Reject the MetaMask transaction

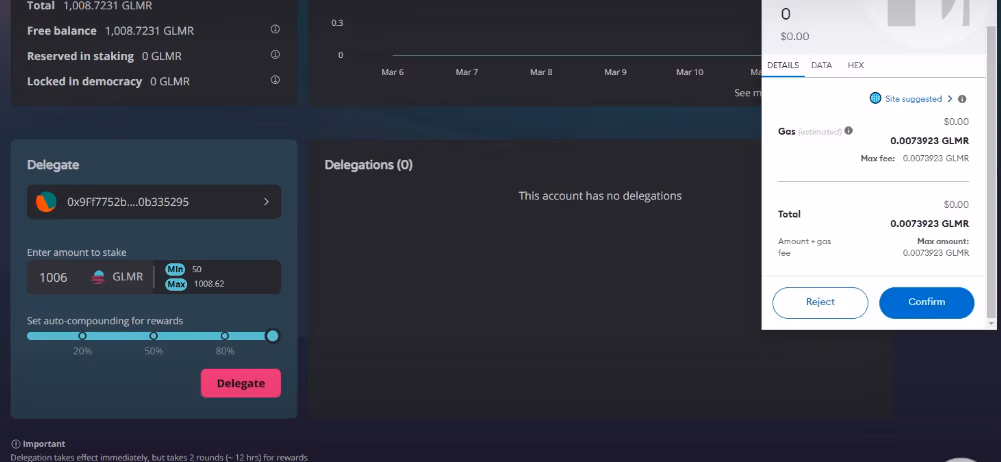coord(819,302)
